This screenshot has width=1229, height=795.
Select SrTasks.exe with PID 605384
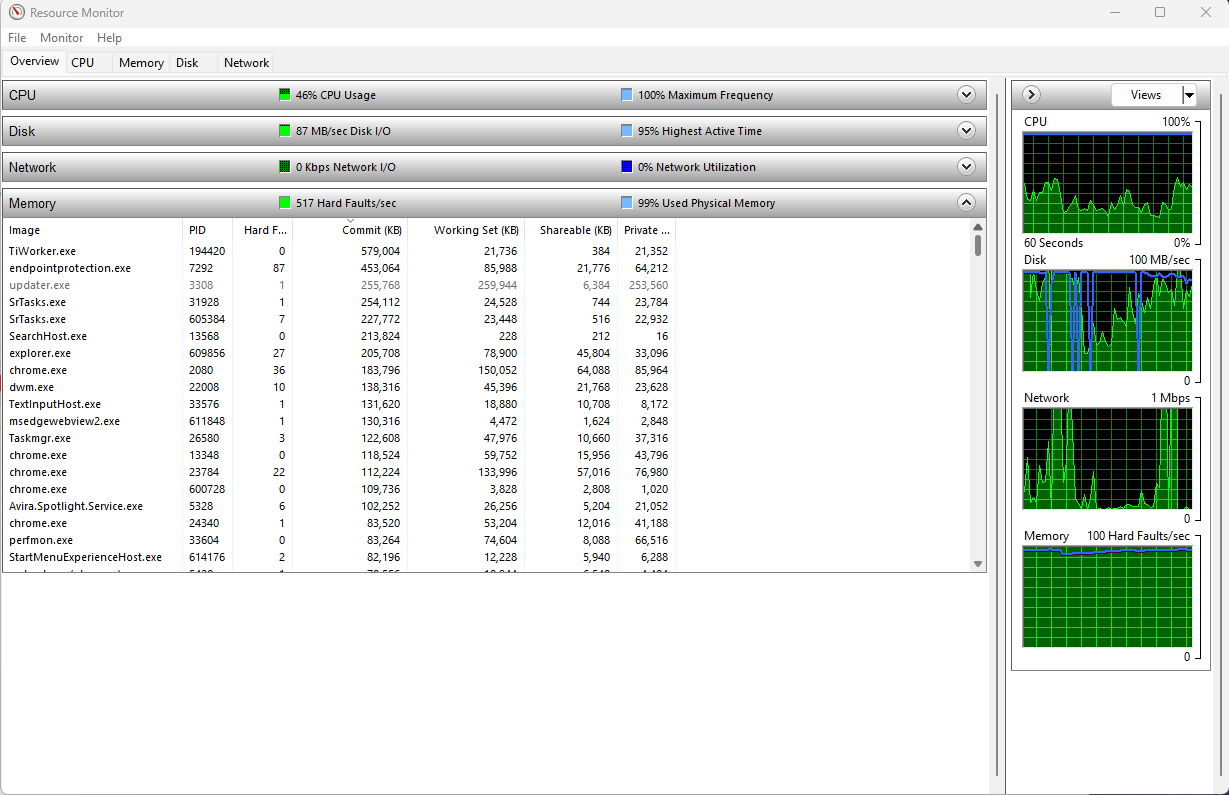tap(338, 319)
